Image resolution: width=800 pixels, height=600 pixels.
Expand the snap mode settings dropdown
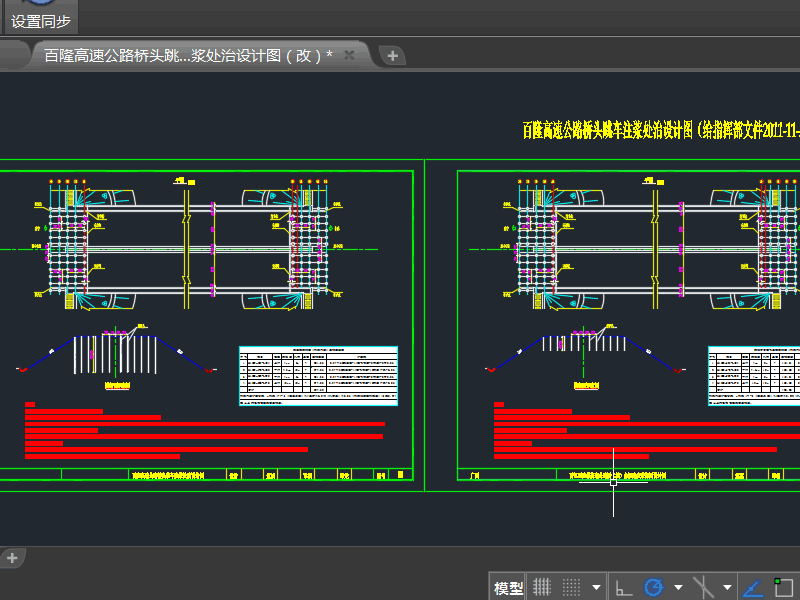pyautogui.click(x=597, y=588)
